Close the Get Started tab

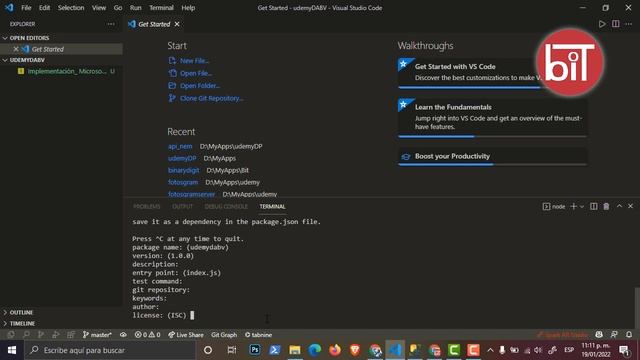click(x=177, y=24)
